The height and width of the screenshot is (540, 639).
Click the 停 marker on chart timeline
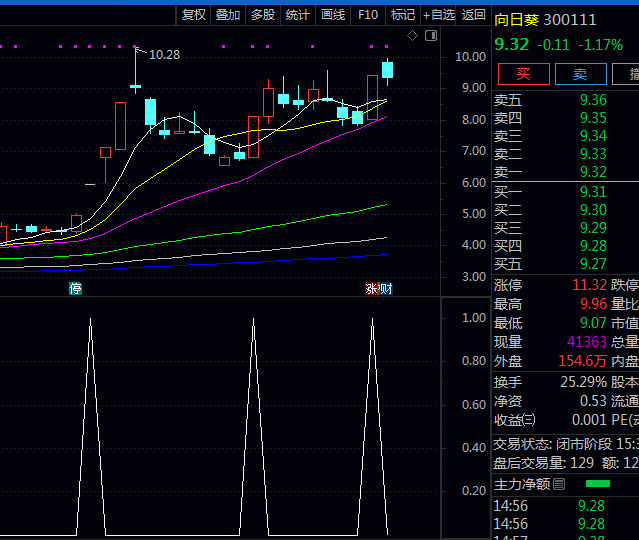[75, 289]
